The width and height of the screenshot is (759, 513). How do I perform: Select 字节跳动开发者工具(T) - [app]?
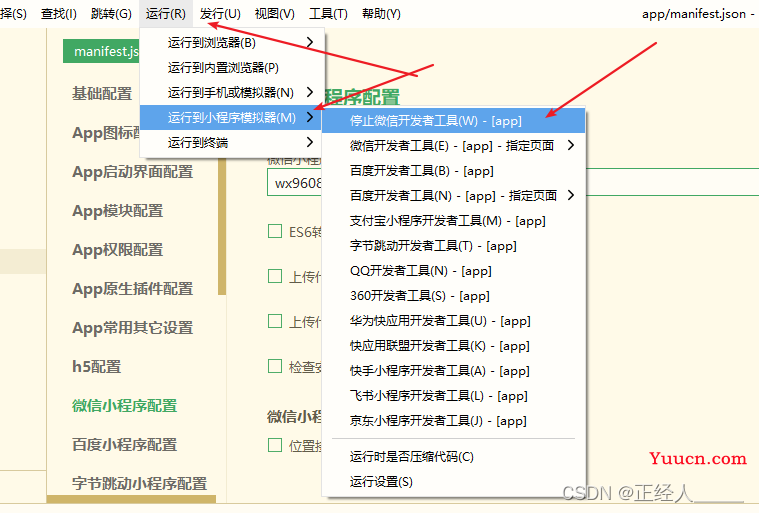(x=453, y=246)
